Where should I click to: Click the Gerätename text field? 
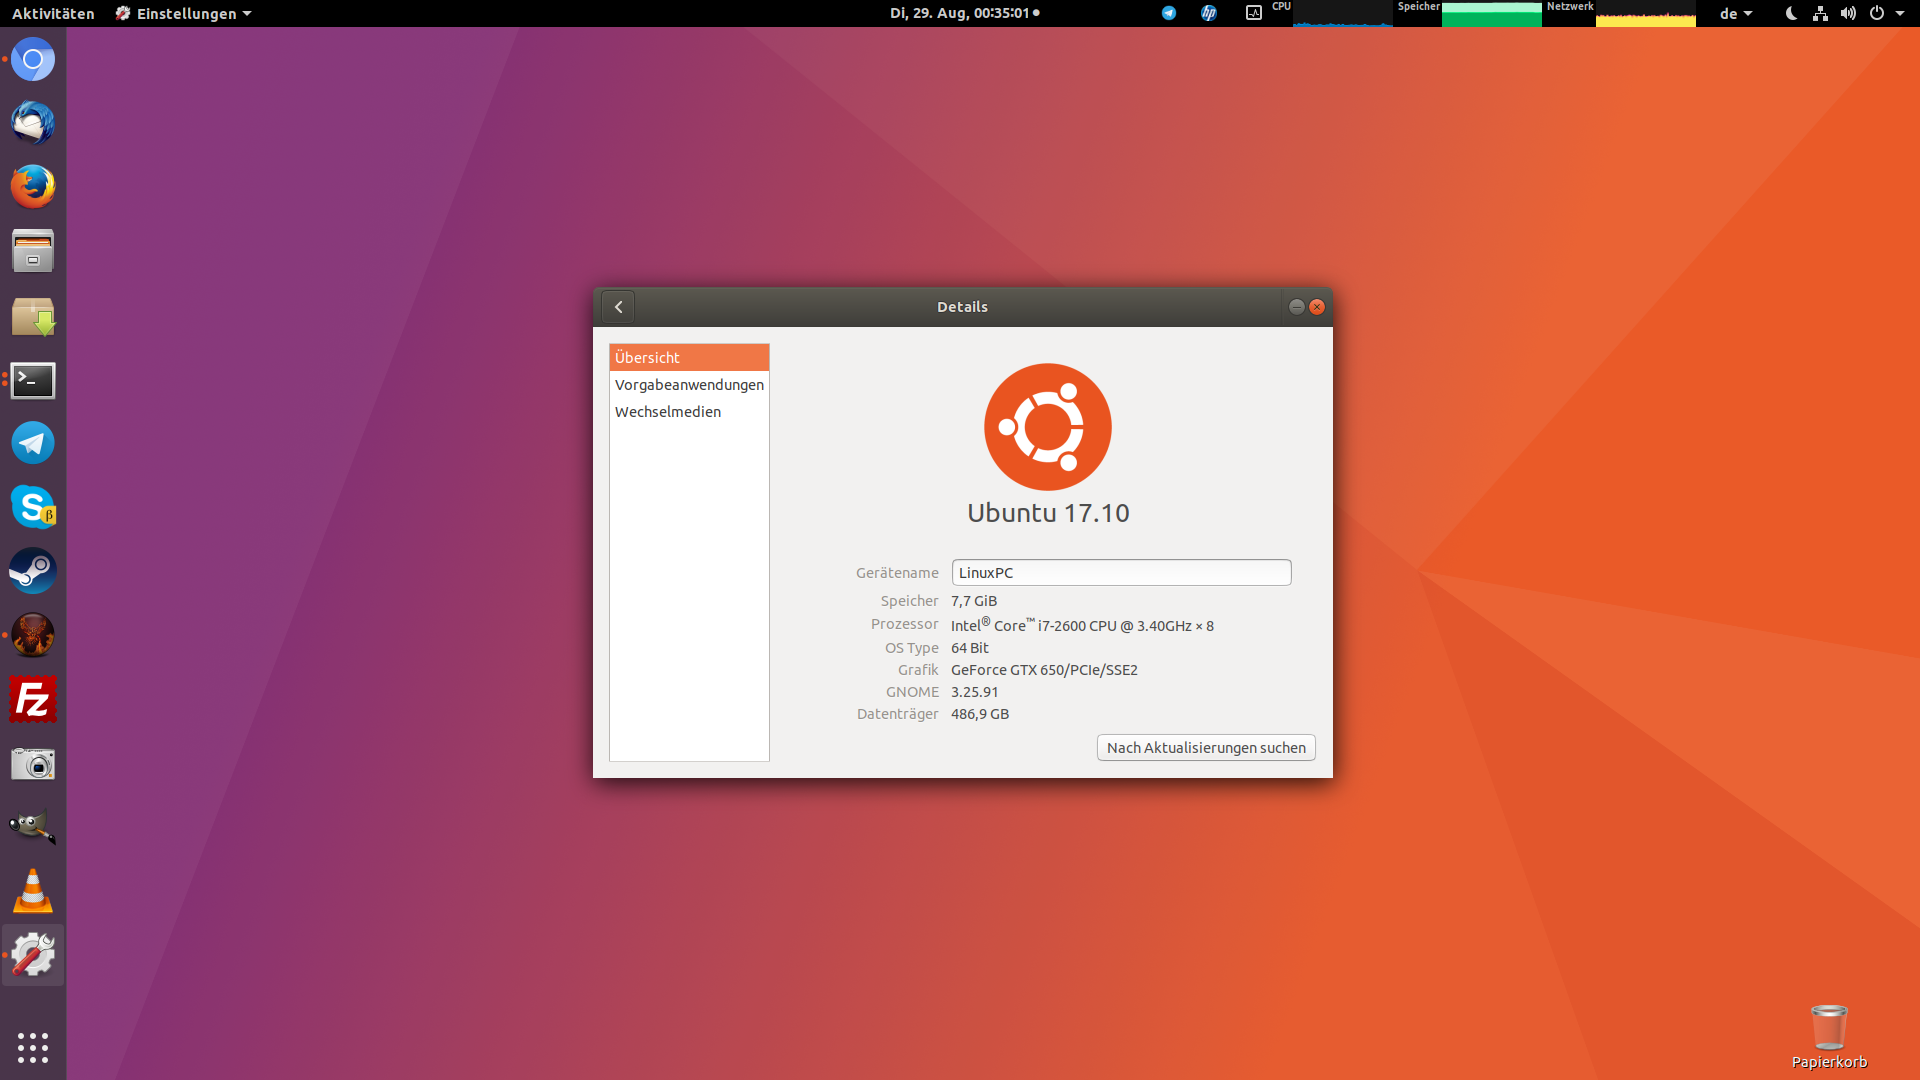(x=1121, y=573)
